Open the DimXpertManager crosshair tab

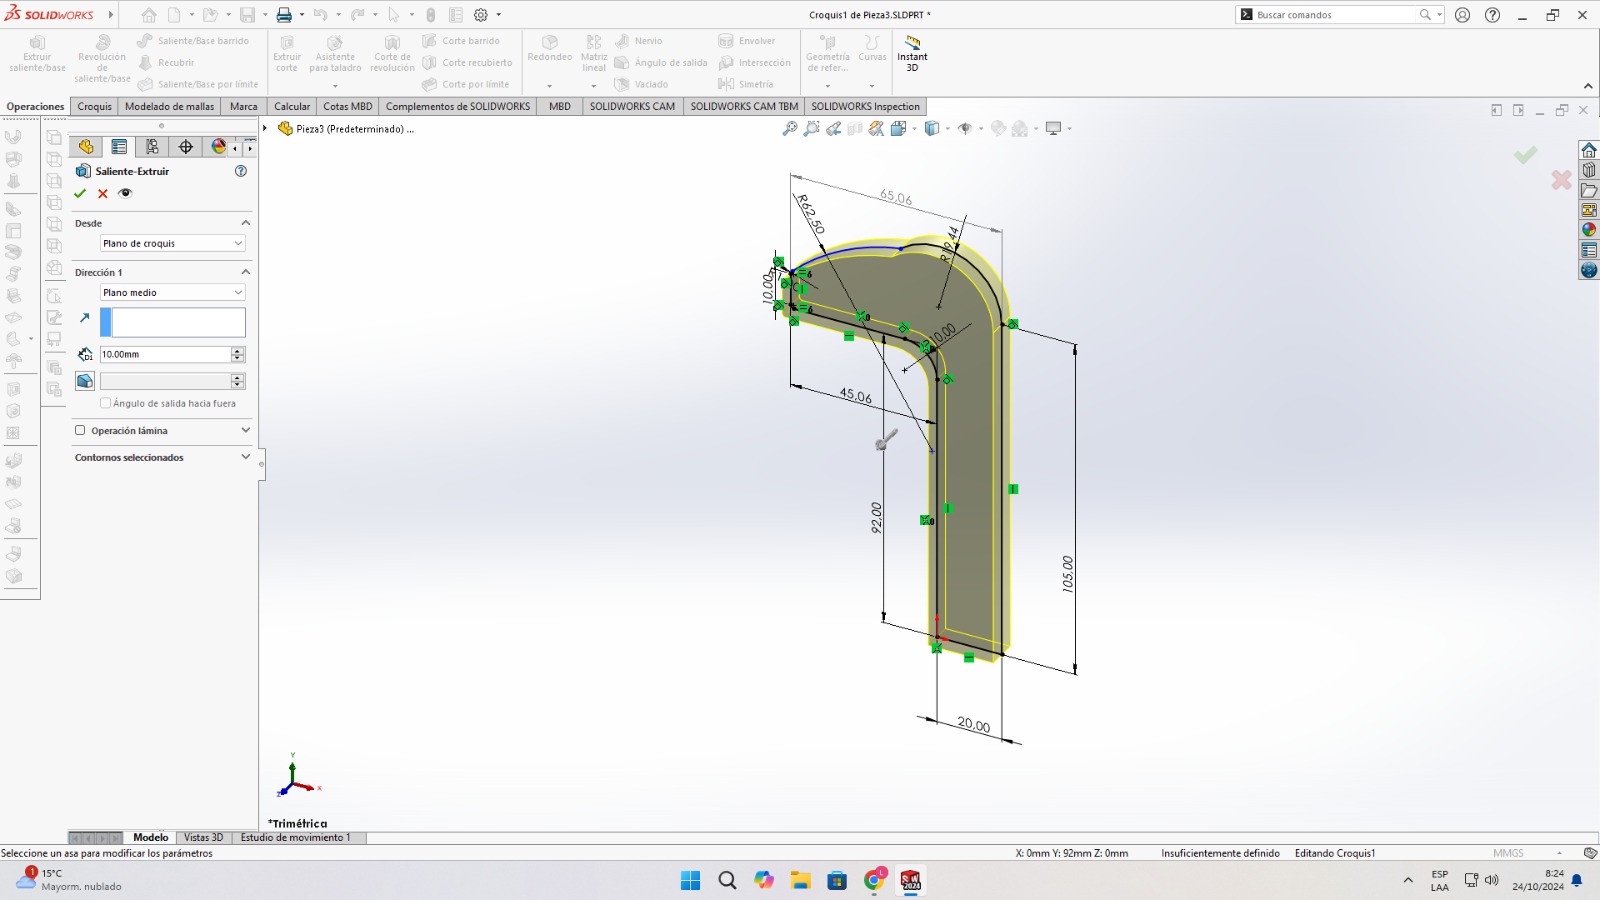[185, 147]
